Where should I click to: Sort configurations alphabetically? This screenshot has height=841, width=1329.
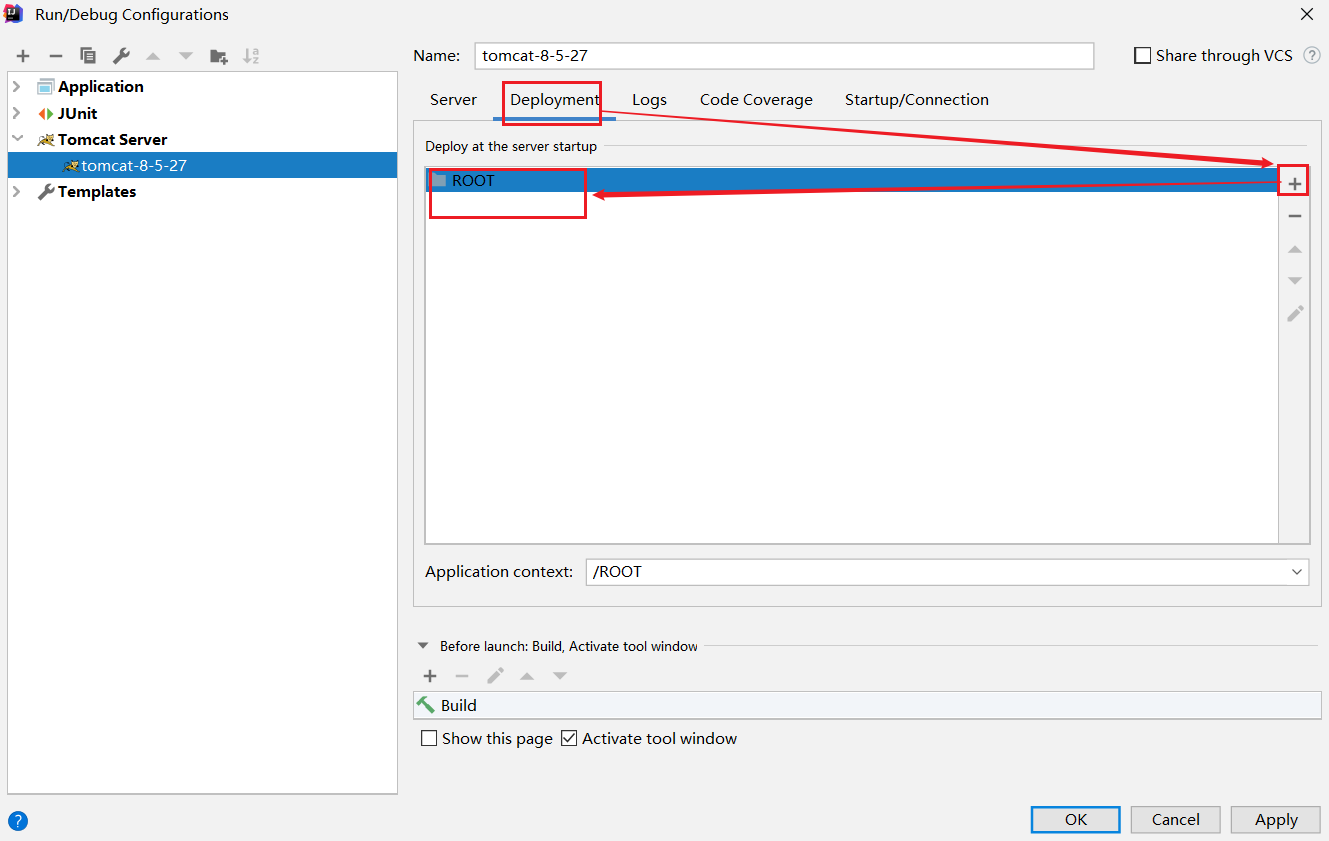(x=251, y=56)
